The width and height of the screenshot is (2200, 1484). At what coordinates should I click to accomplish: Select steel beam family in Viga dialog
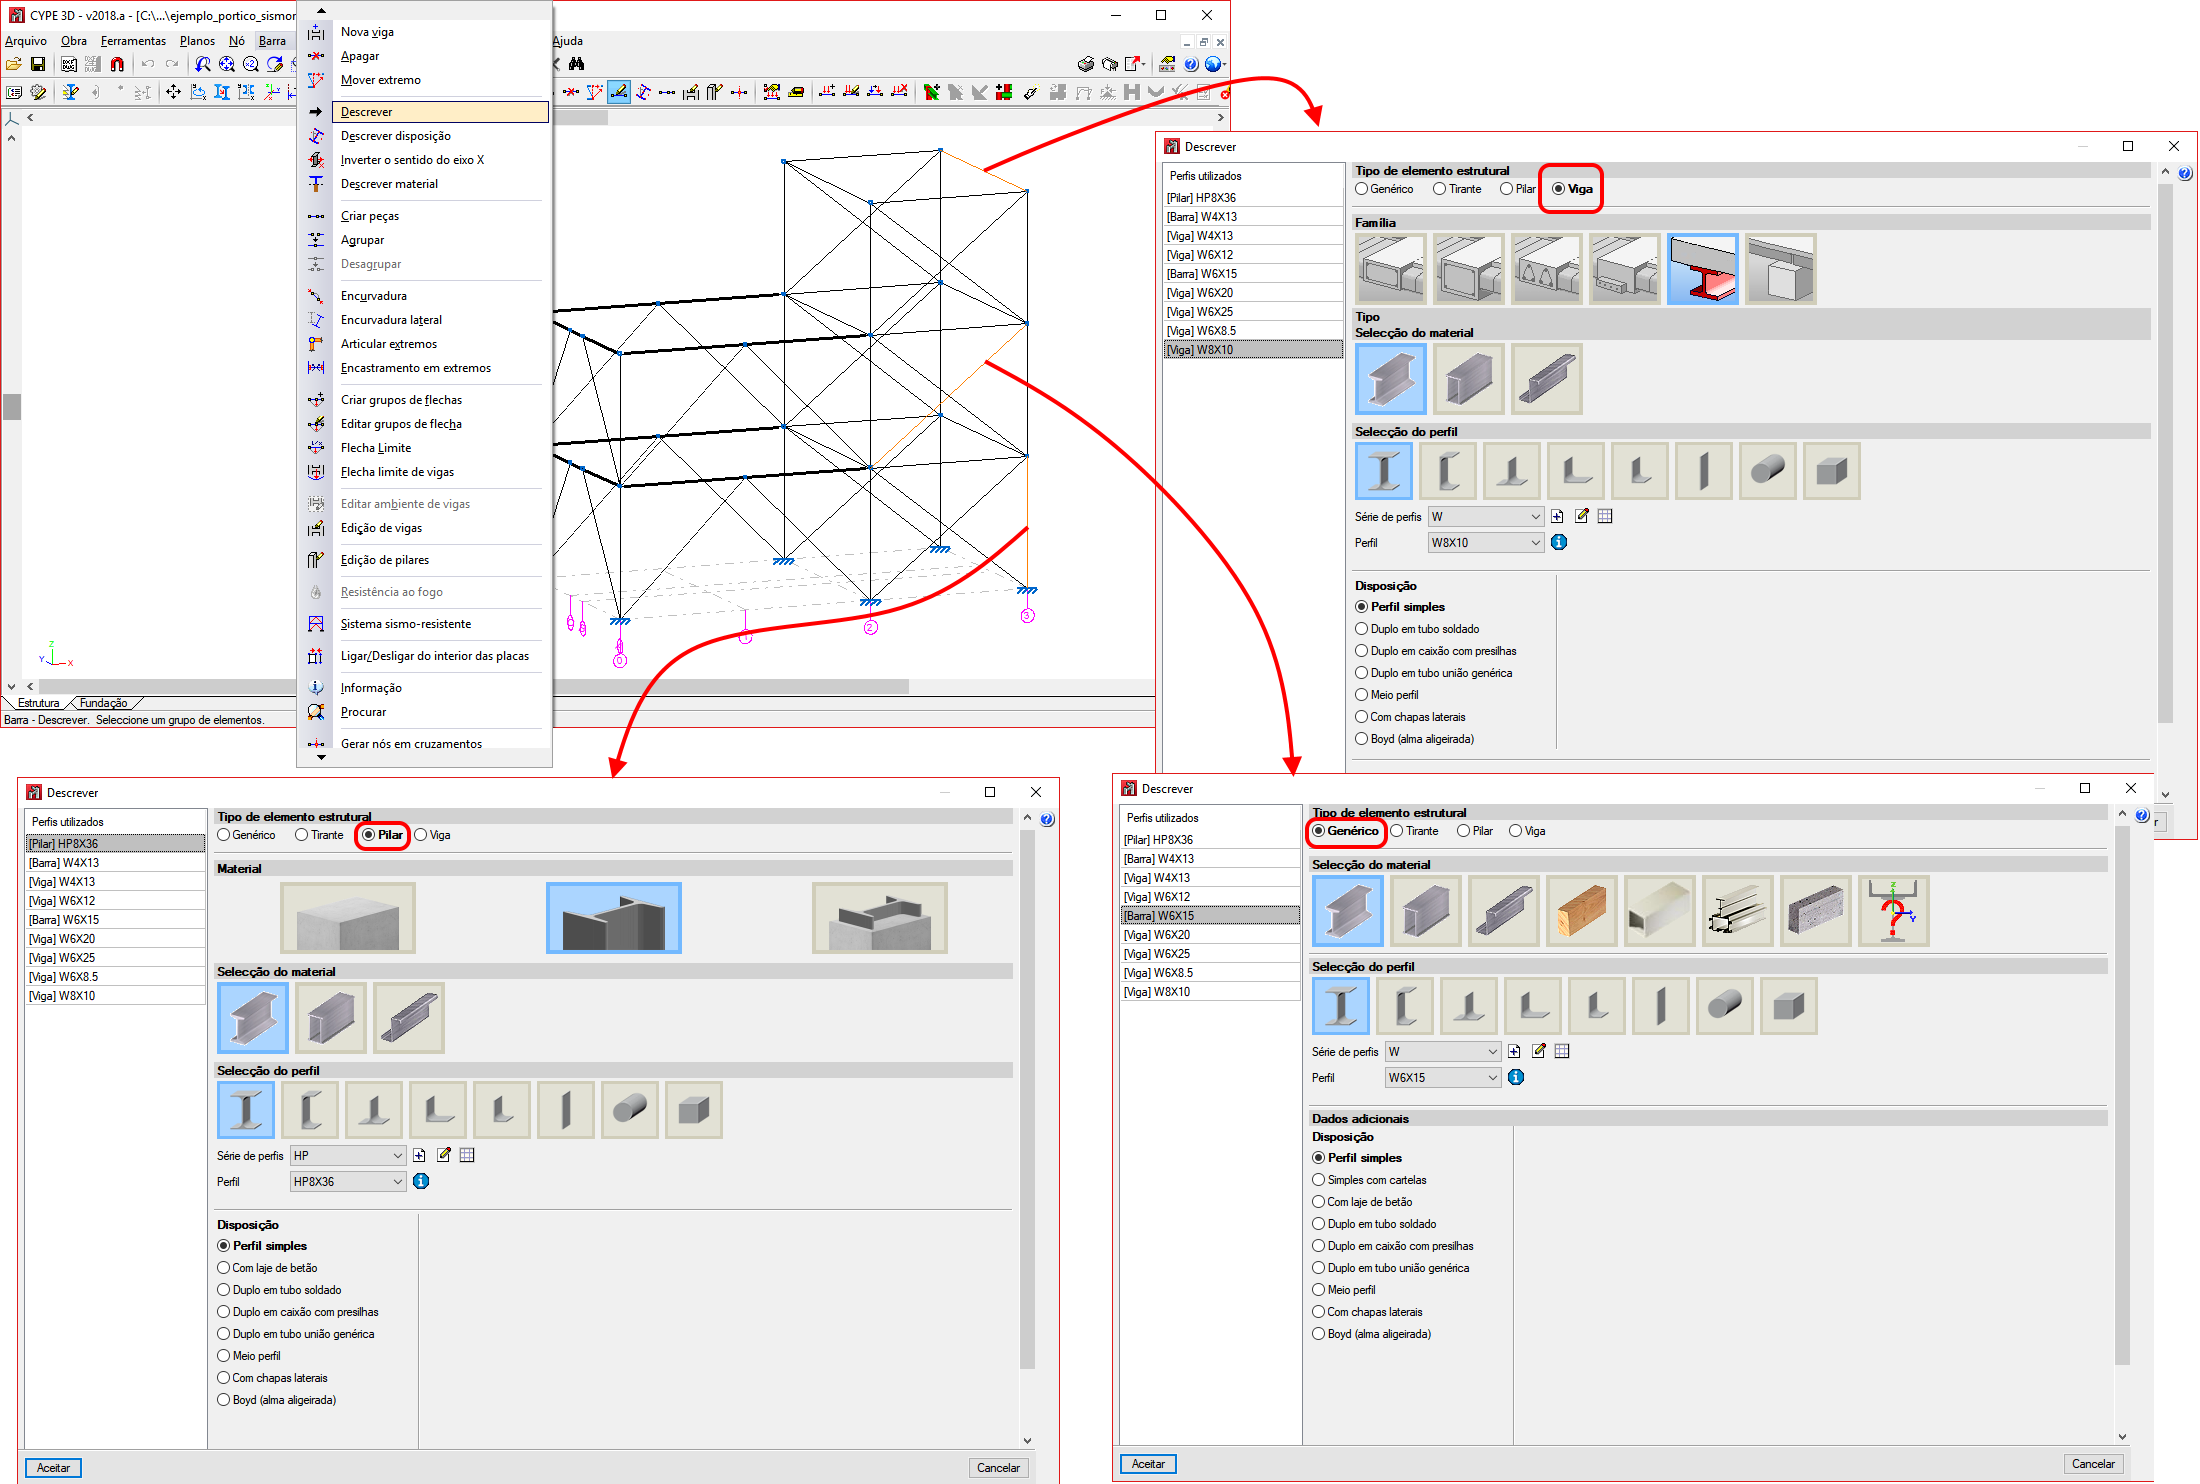(x=1702, y=269)
